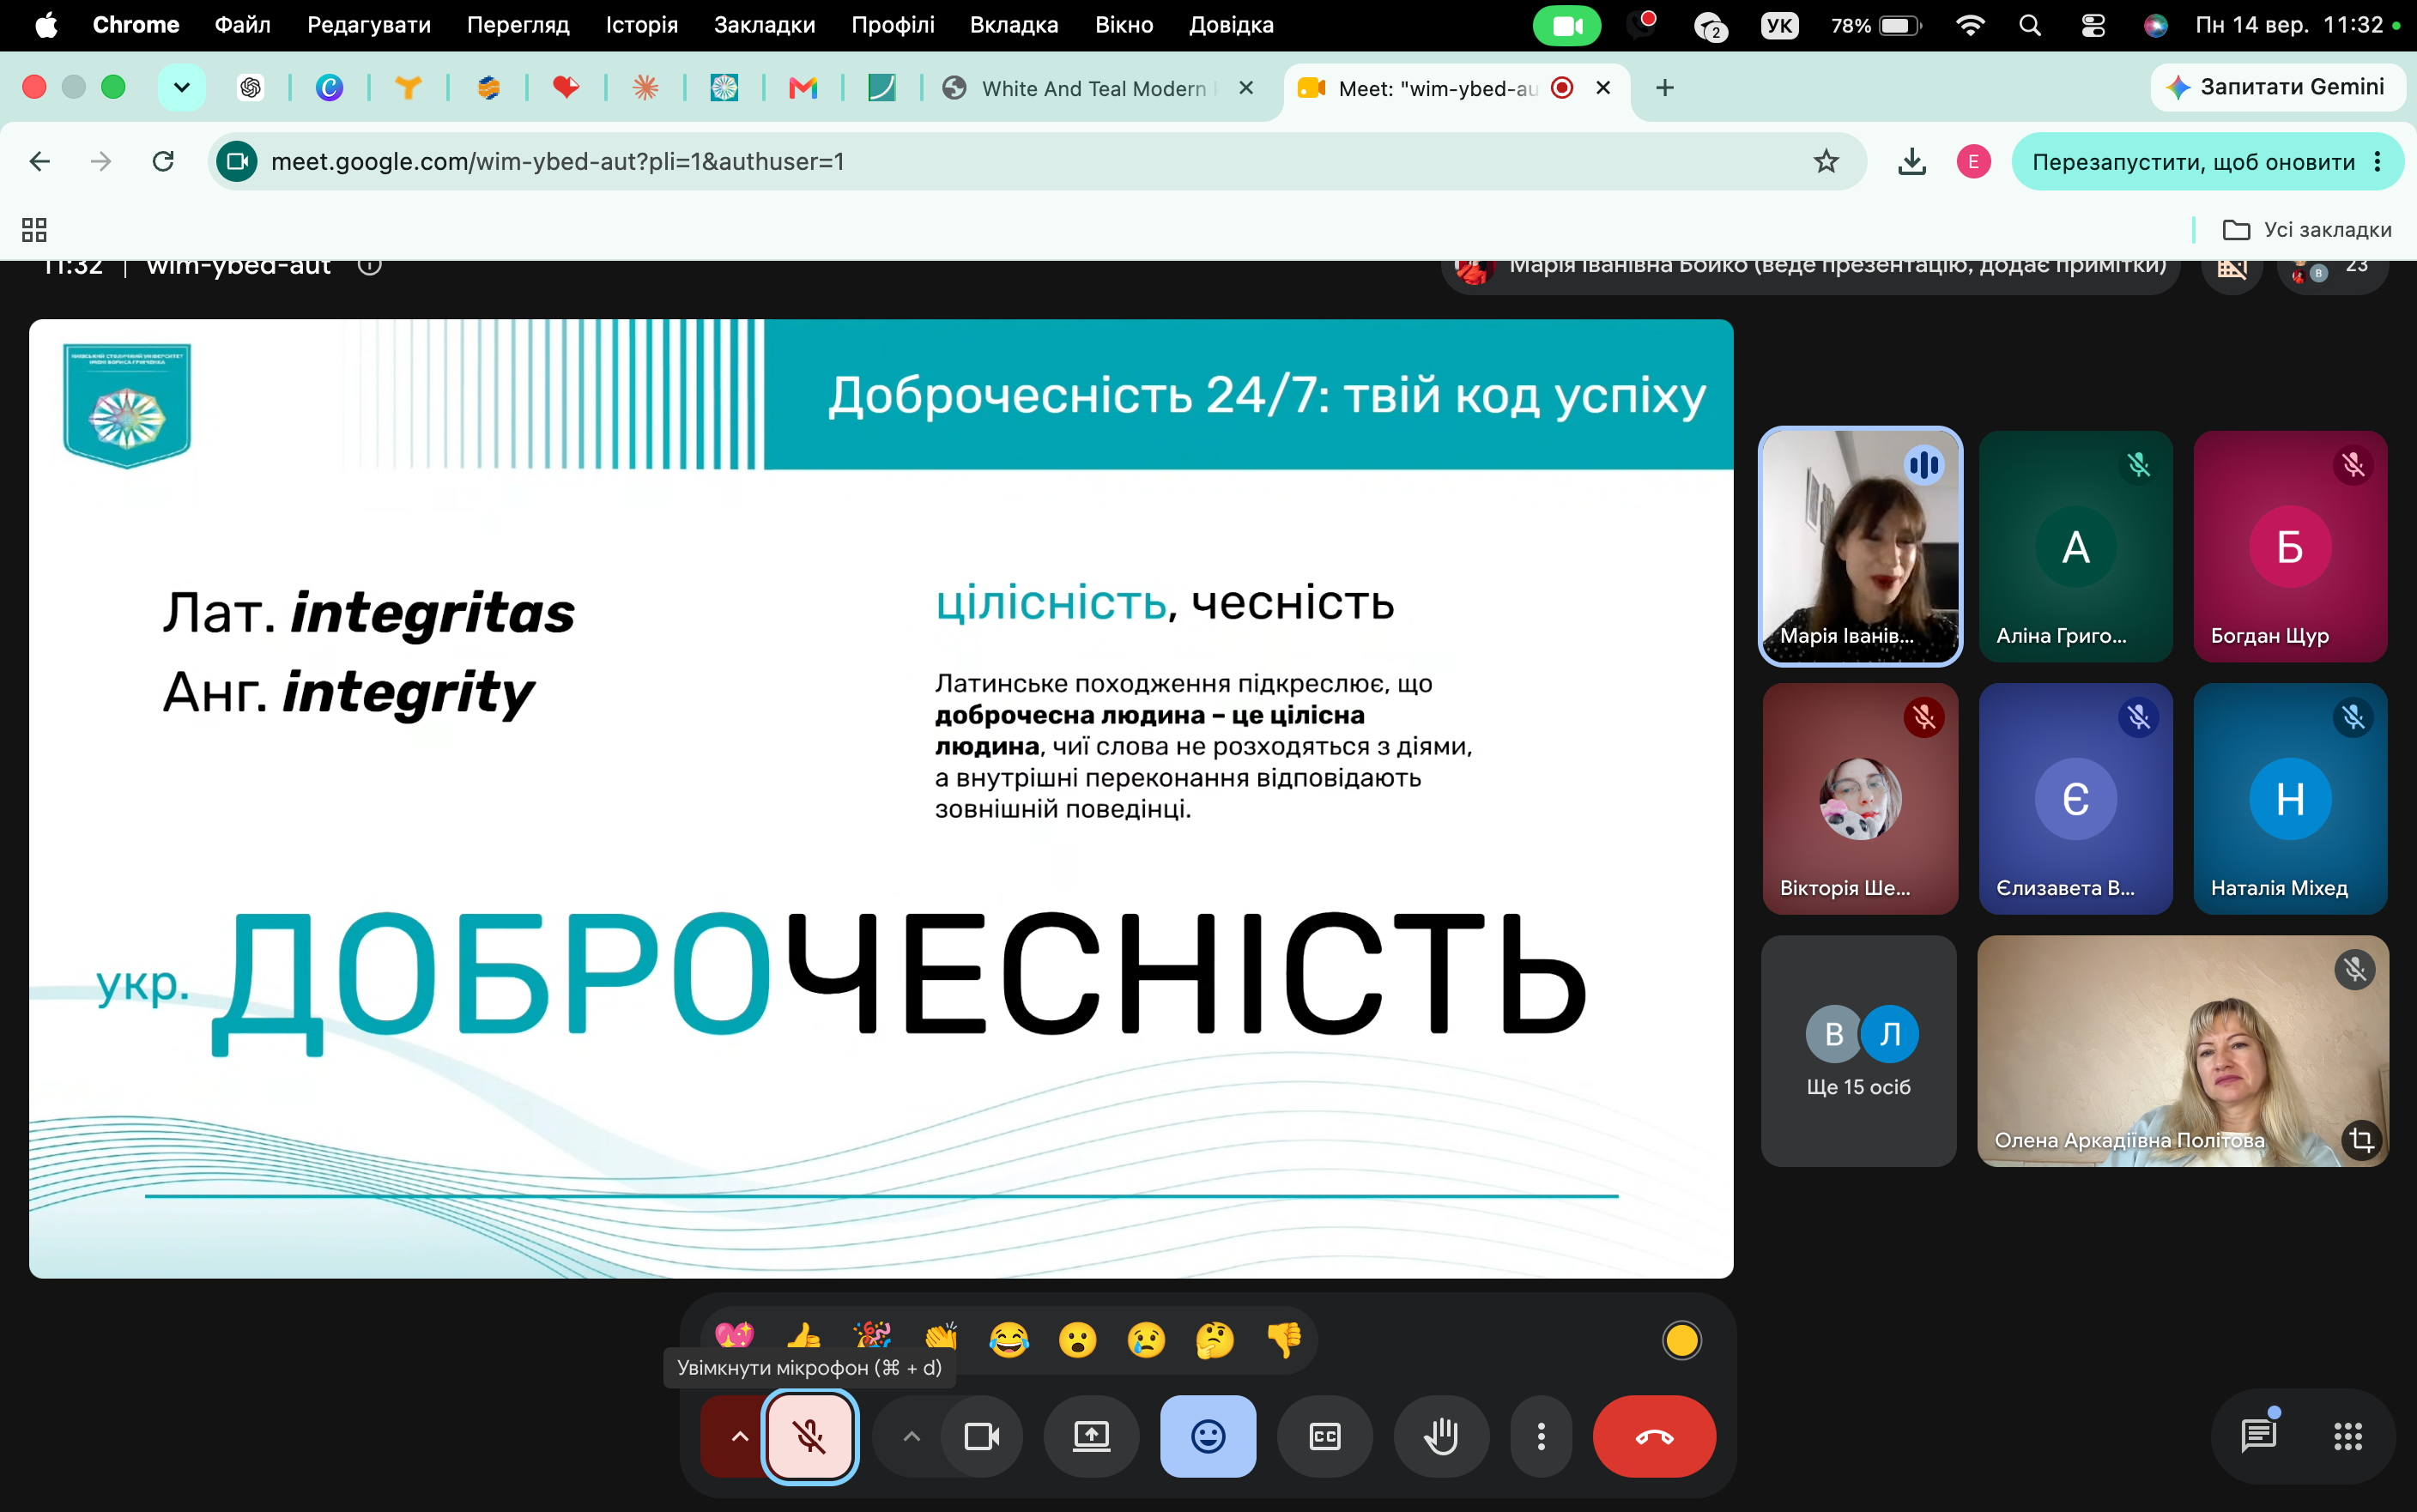Open 'Файл' menu
Viewport: 2417px width, 1512px height.
[x=242, y=25]
